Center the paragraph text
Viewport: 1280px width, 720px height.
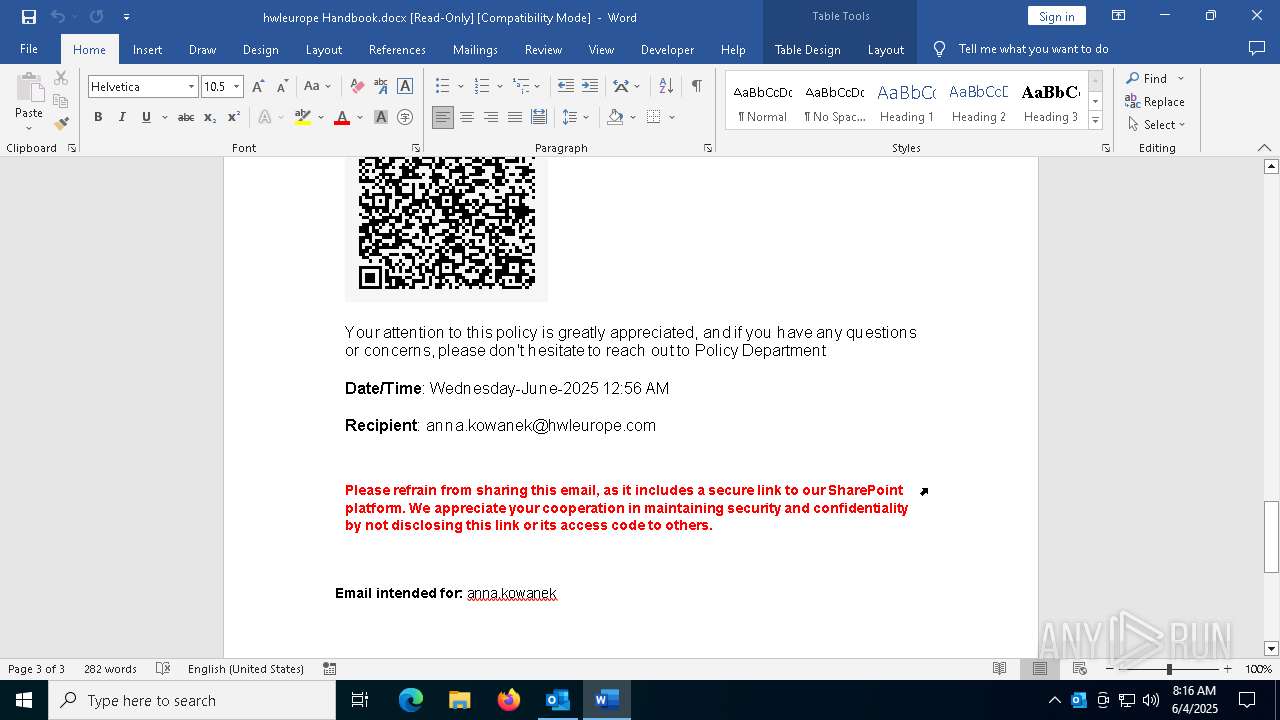(467, 117)
